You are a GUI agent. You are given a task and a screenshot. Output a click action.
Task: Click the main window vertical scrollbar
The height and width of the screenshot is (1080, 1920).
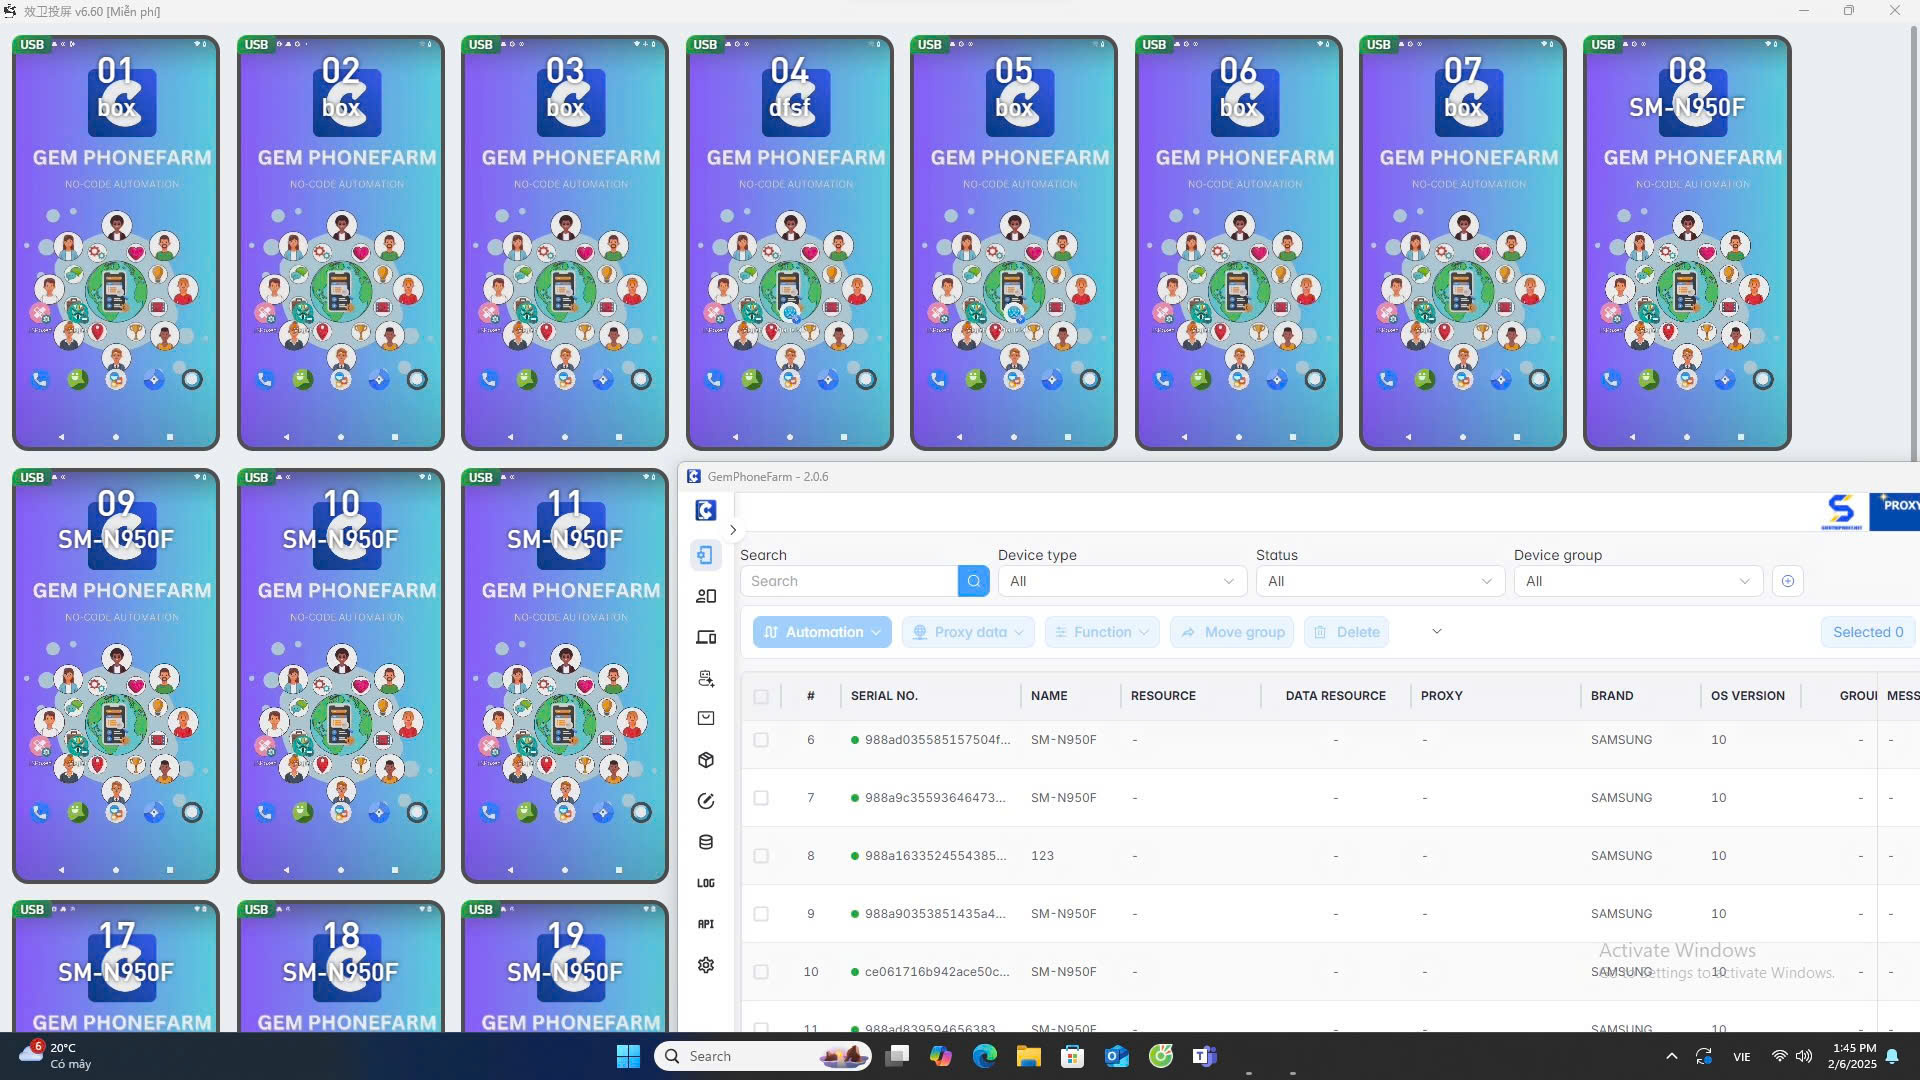[1913, 245]
